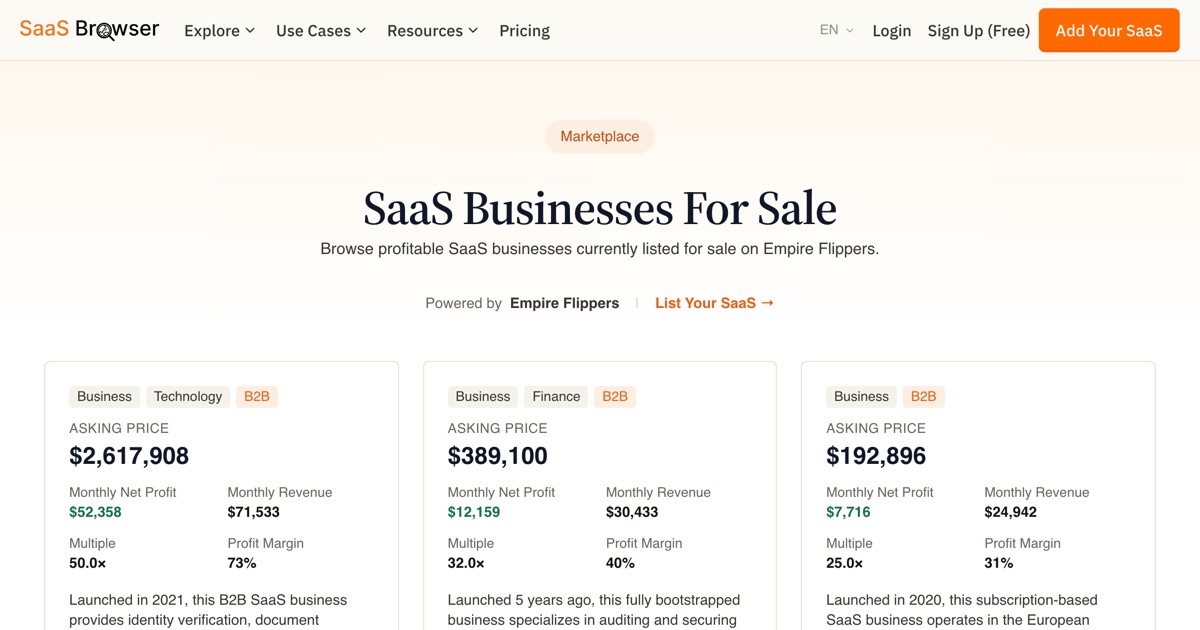Open the Empire Flippers link
Viewport: 1200px width, 630px height.
click(x=564, y=303)
